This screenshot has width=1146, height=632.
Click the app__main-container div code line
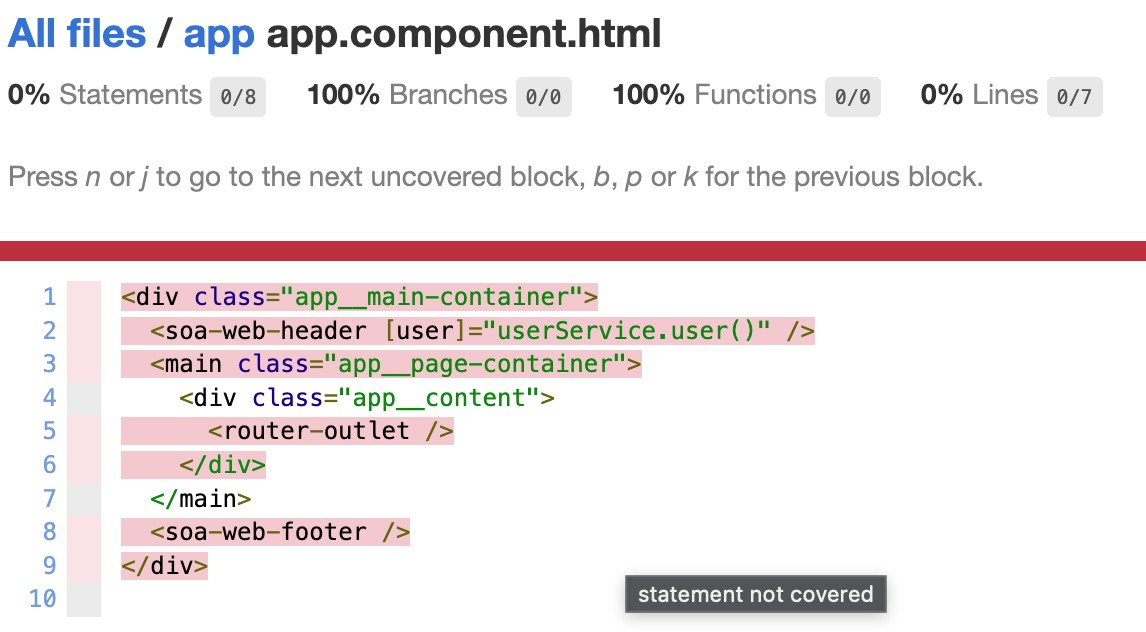coord(360,297)
